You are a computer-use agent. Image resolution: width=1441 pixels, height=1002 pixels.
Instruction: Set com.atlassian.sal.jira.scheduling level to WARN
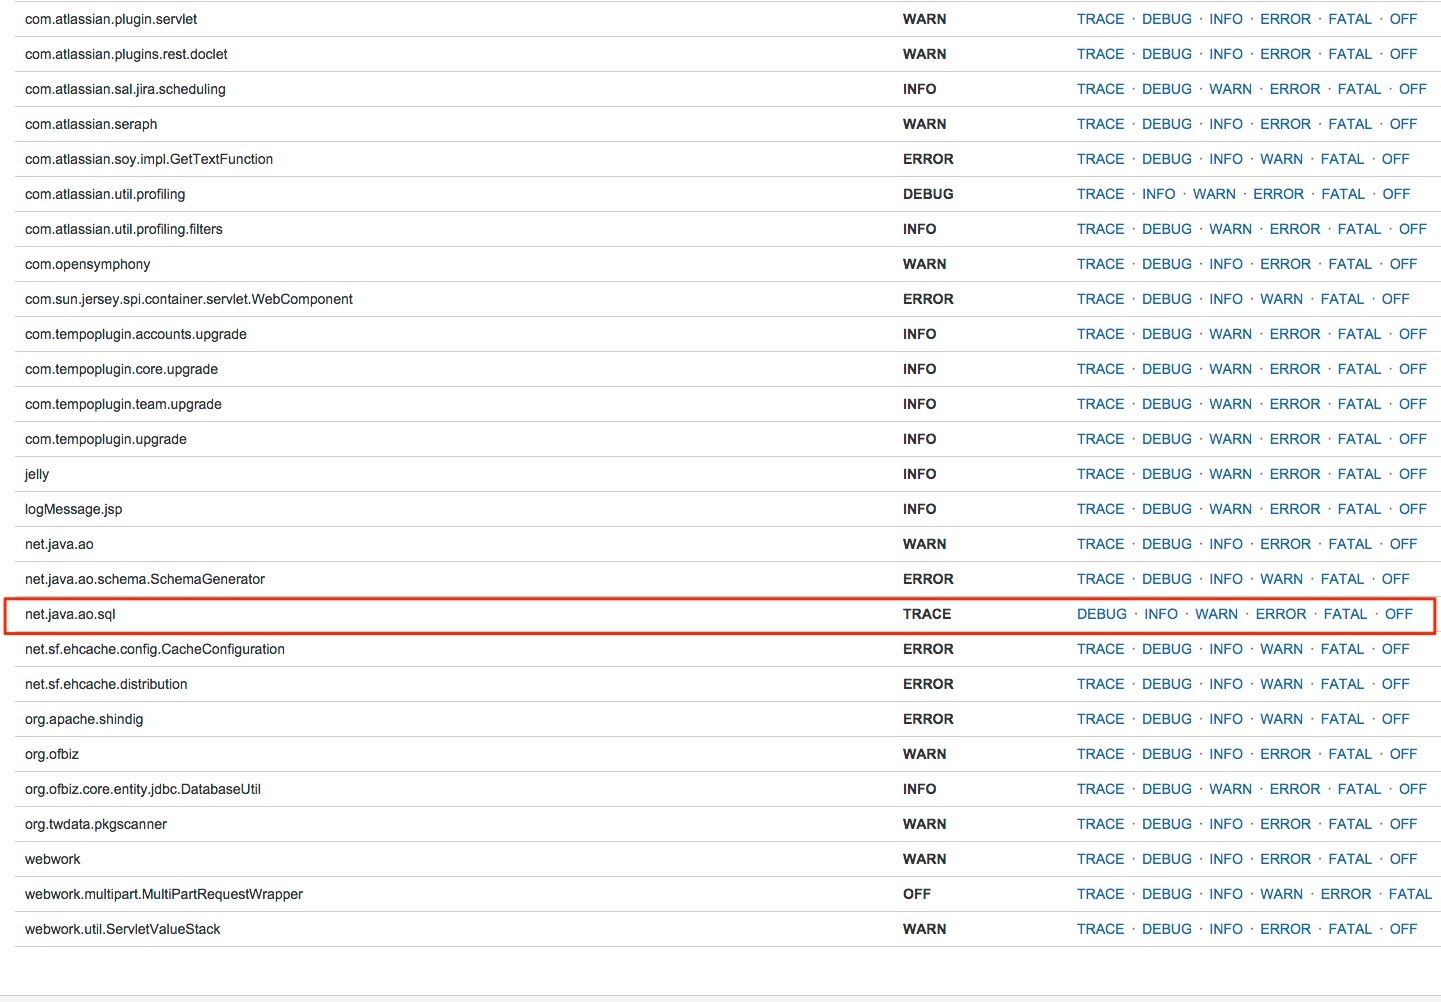[1230, 89]
